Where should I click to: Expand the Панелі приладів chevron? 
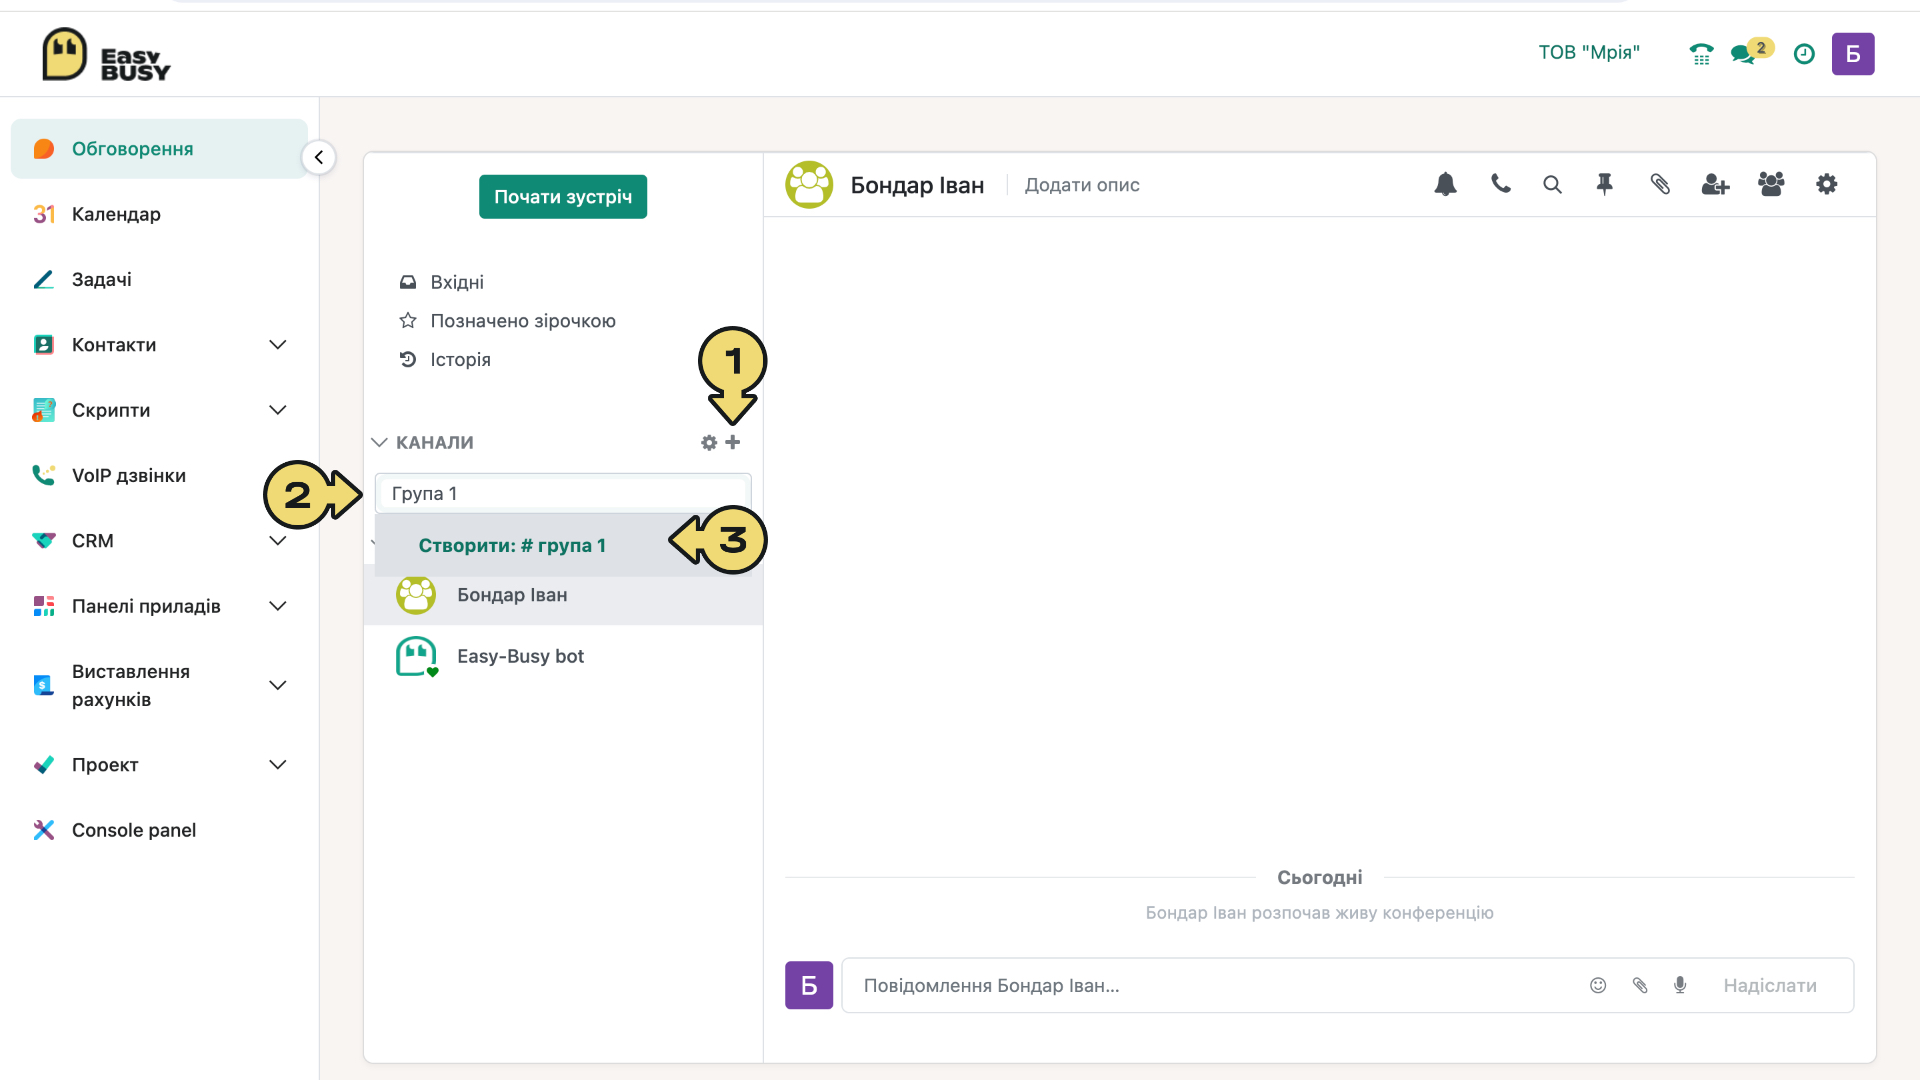click(278, 606)
